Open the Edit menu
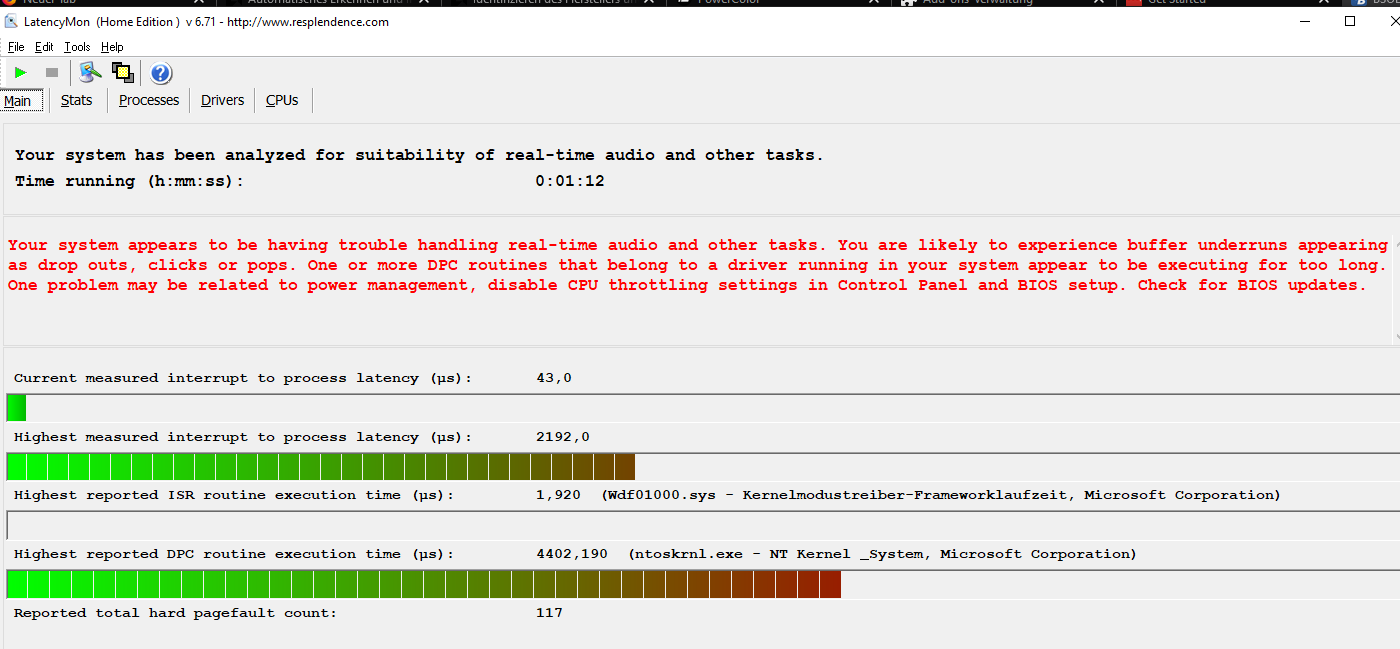The height and width of the screenshot is (649, 1400). pos(44,47)
